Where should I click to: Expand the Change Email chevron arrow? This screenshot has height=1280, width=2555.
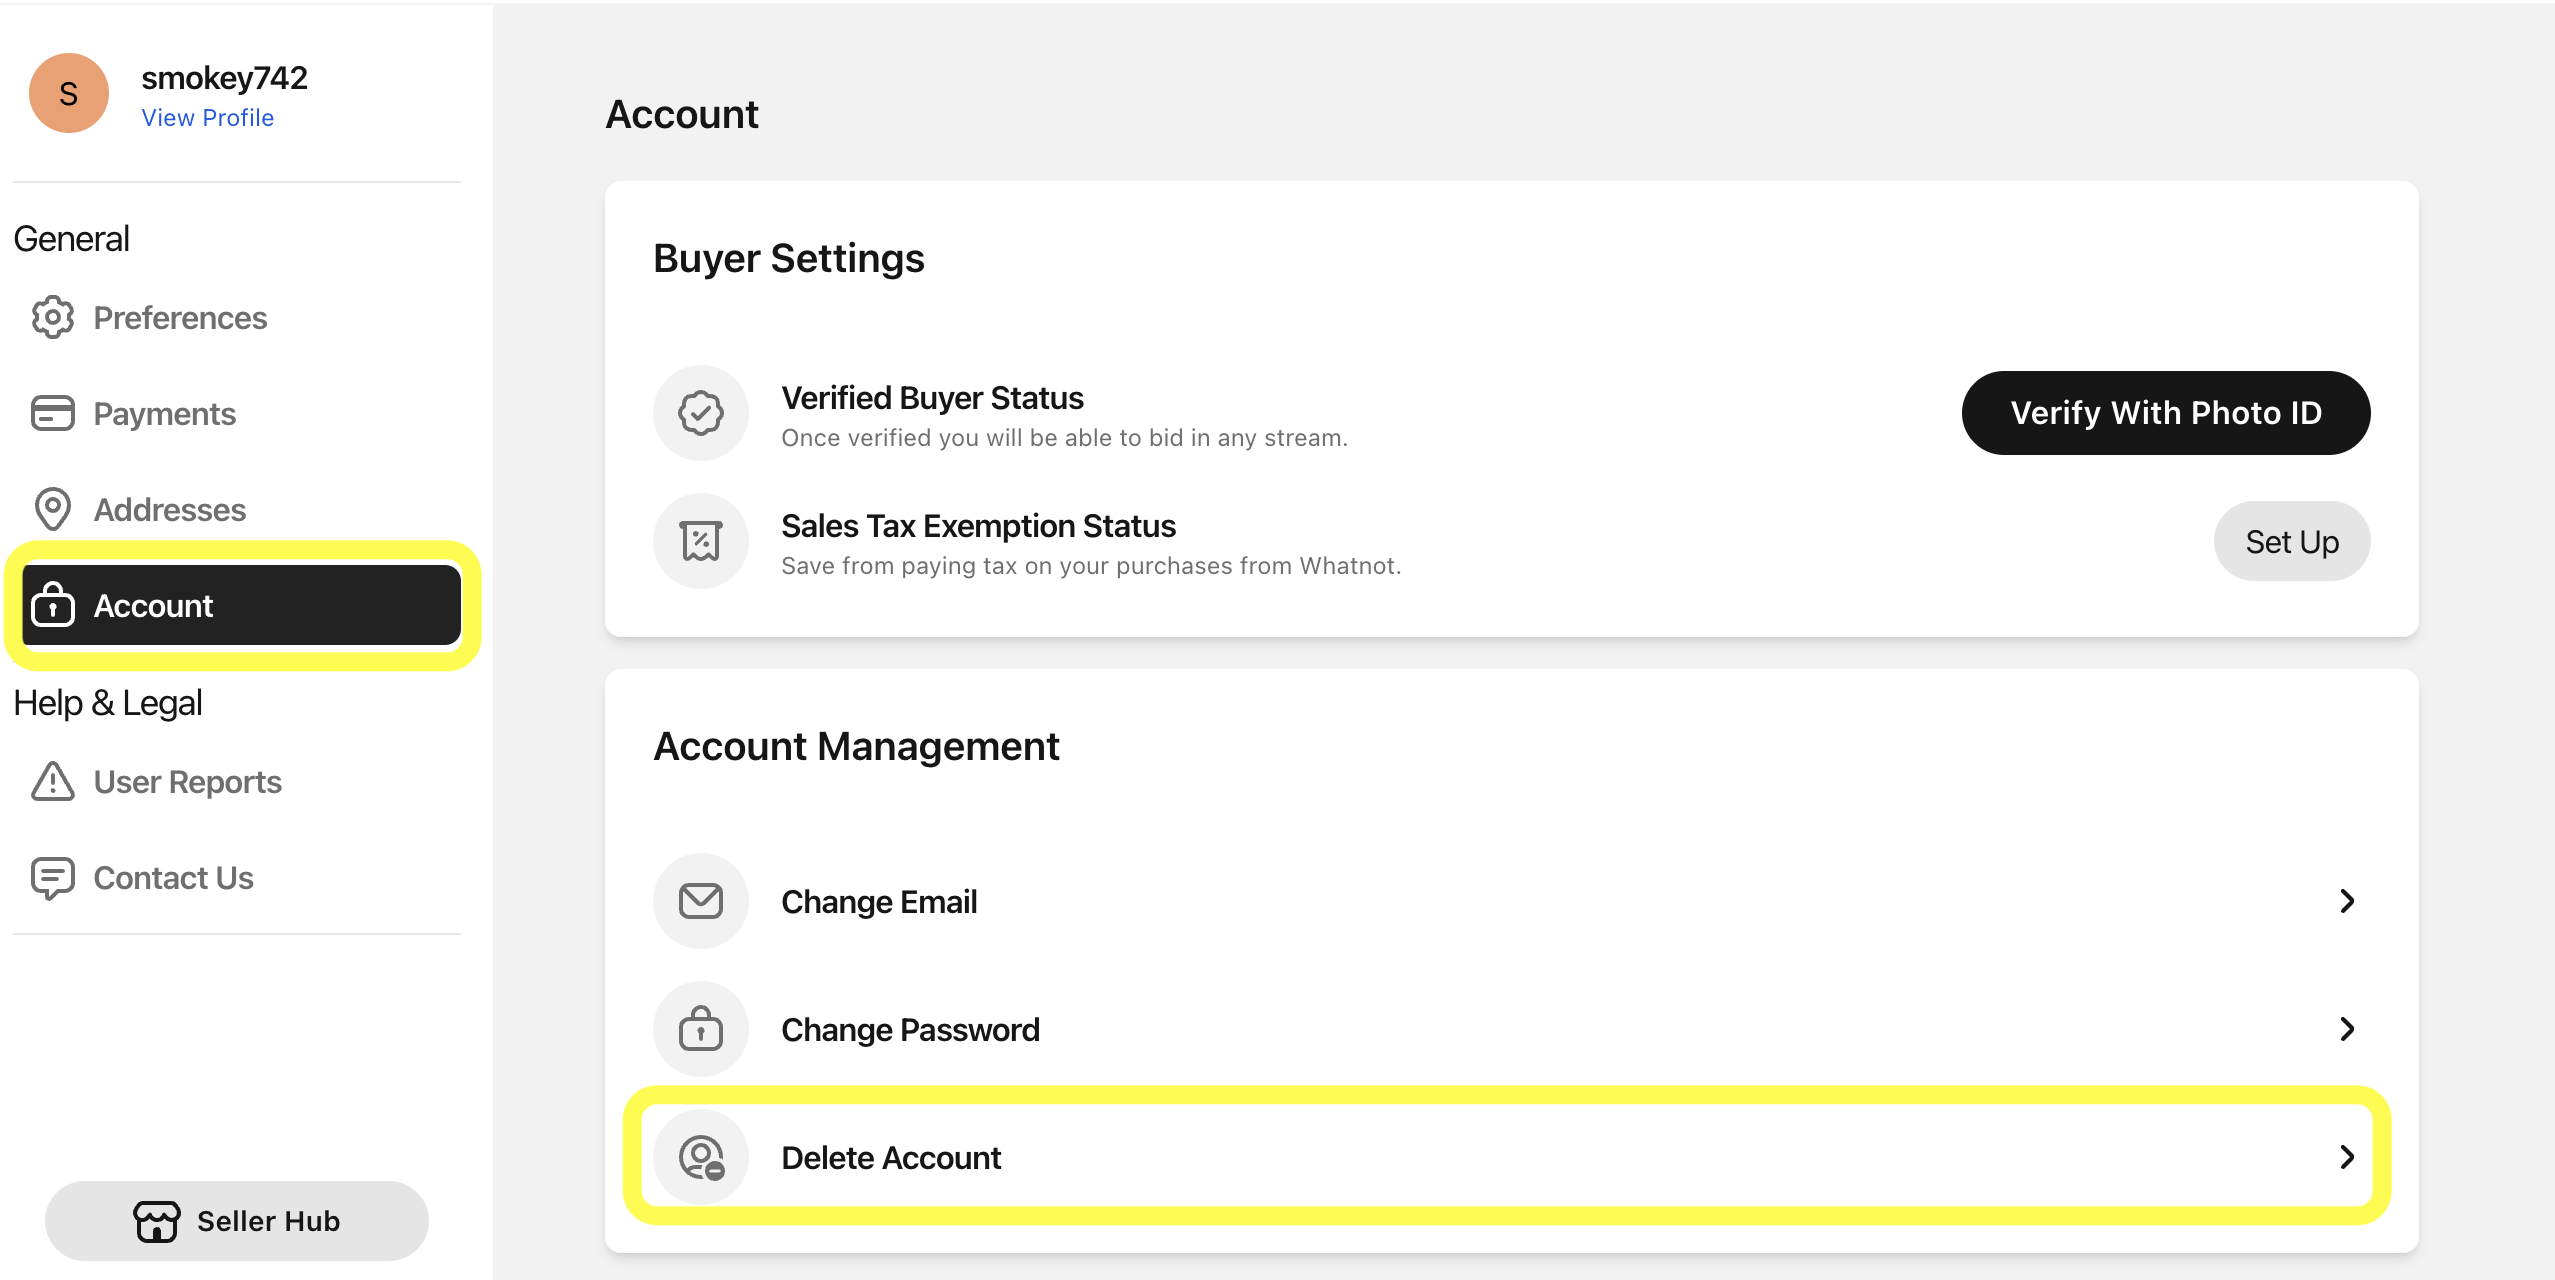point(2347,901)
